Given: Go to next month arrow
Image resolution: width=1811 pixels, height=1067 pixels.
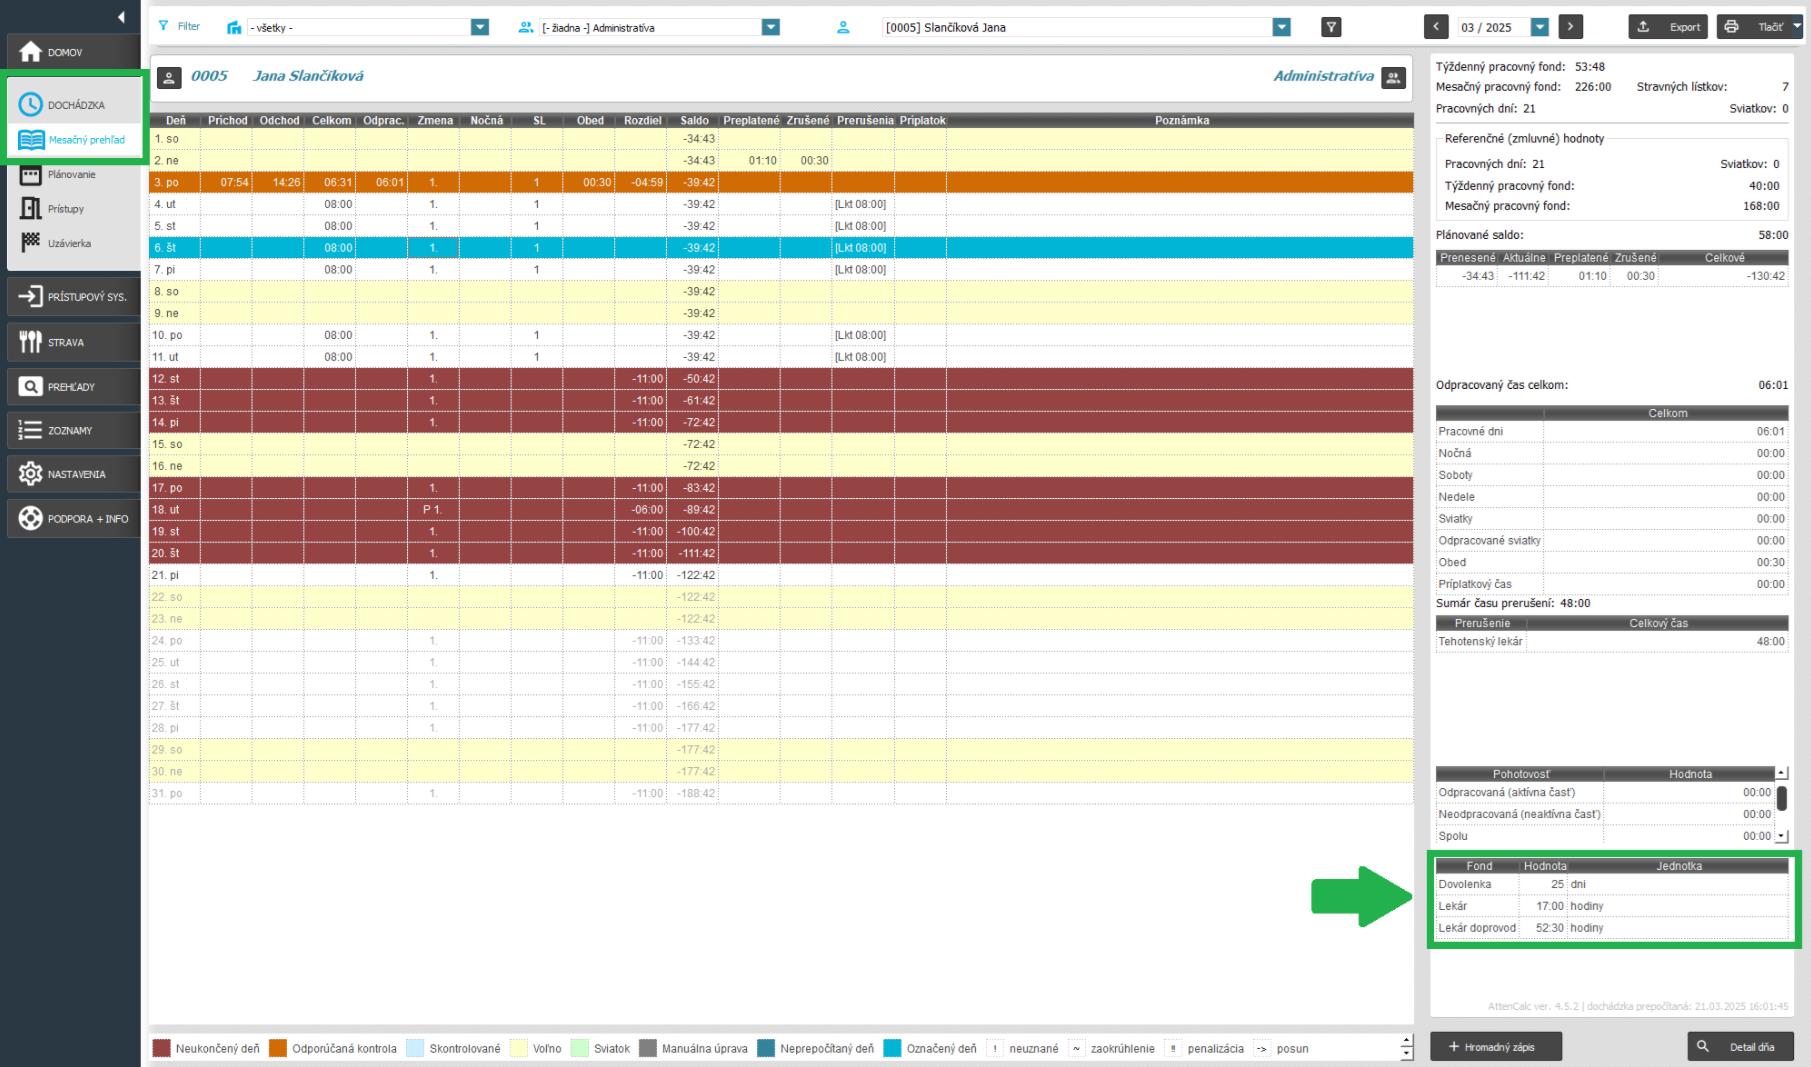Looking at the screenshot, I should coord(1570,28).
